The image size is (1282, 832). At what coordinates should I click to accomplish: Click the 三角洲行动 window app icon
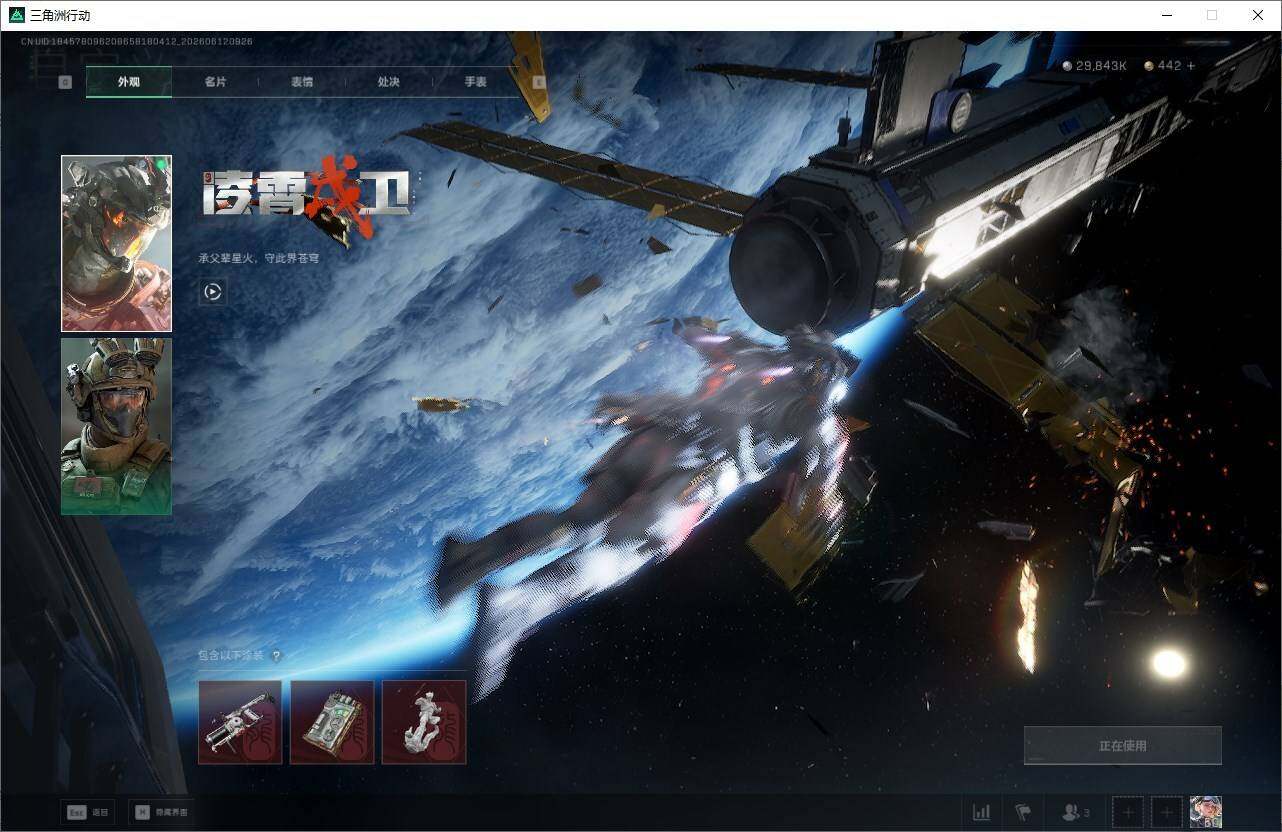pyautogui.click(x=17, y=15)
